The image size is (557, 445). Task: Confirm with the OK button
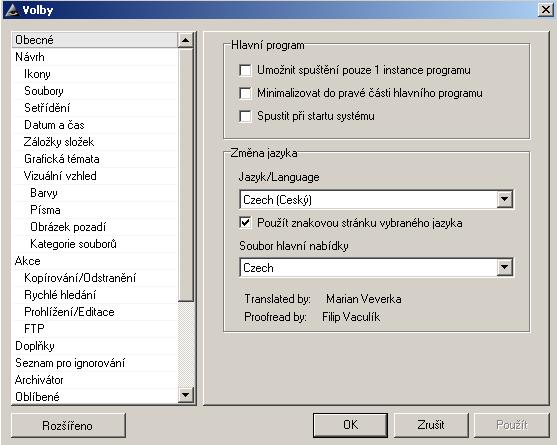point(350,425)
